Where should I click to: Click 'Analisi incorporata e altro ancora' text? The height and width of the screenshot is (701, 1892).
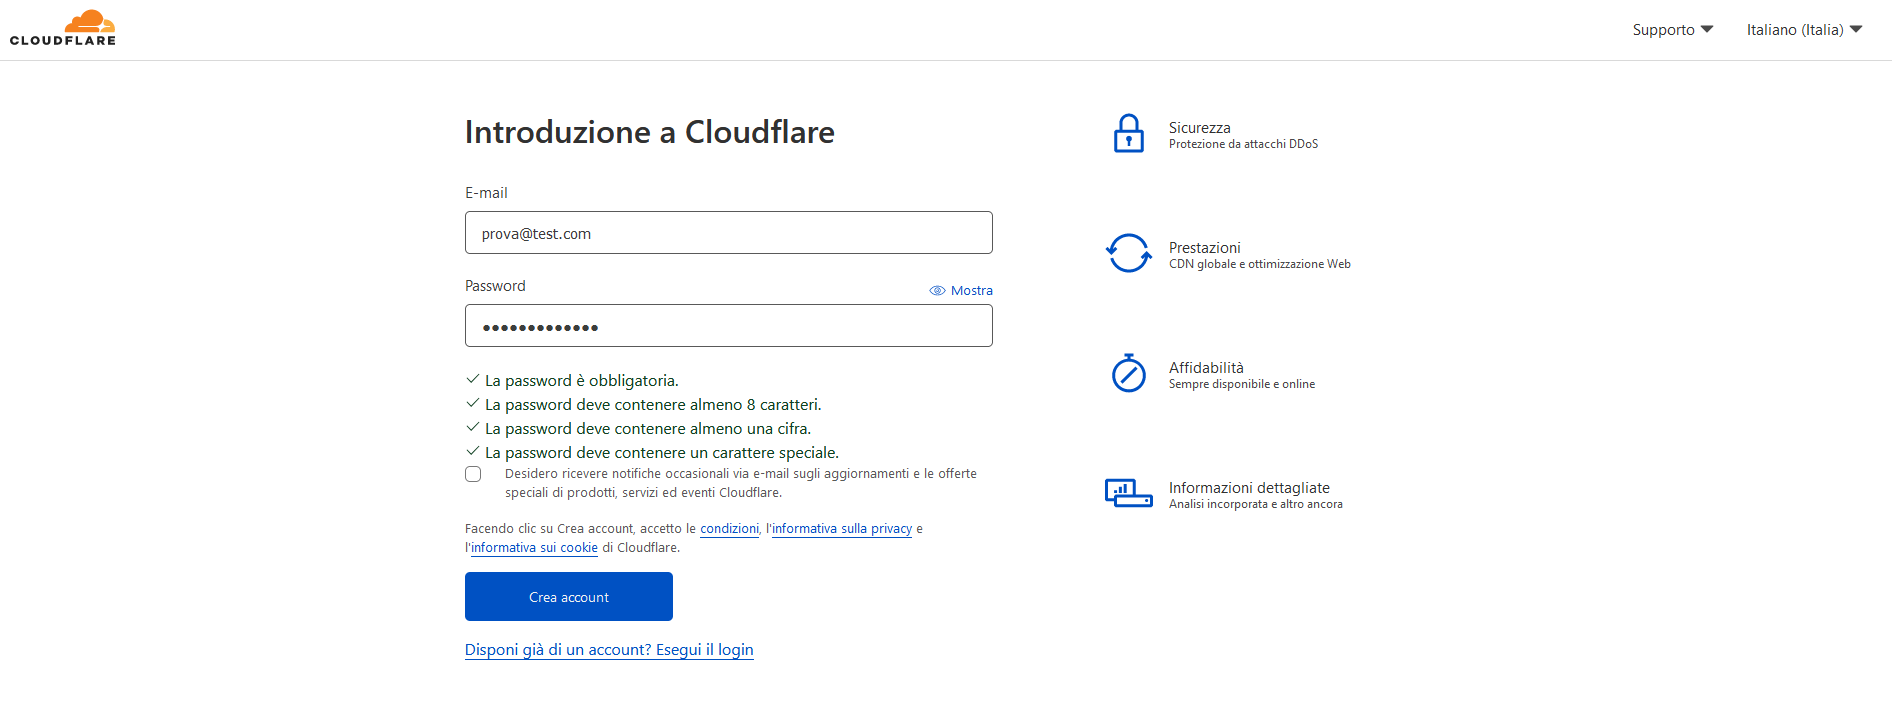(x=1256, y=504)
